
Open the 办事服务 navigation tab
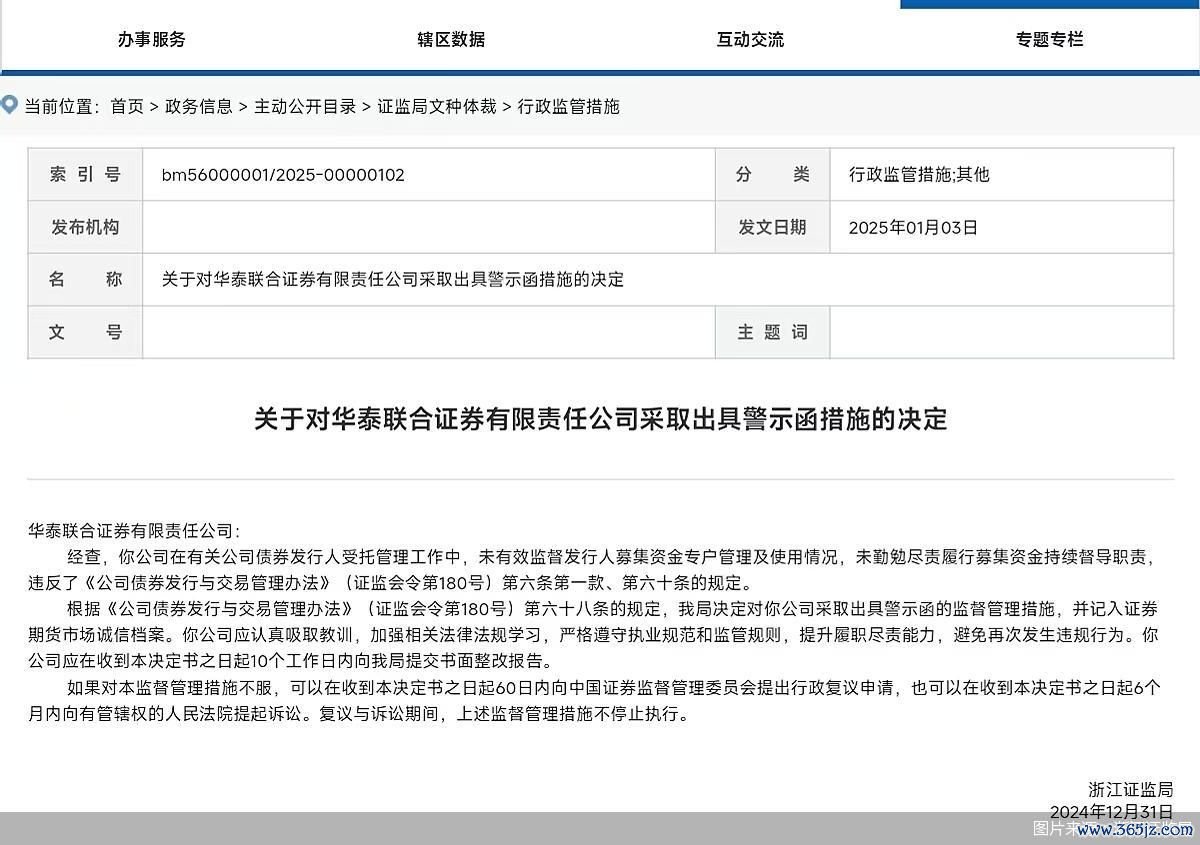(x=151, y=40)
